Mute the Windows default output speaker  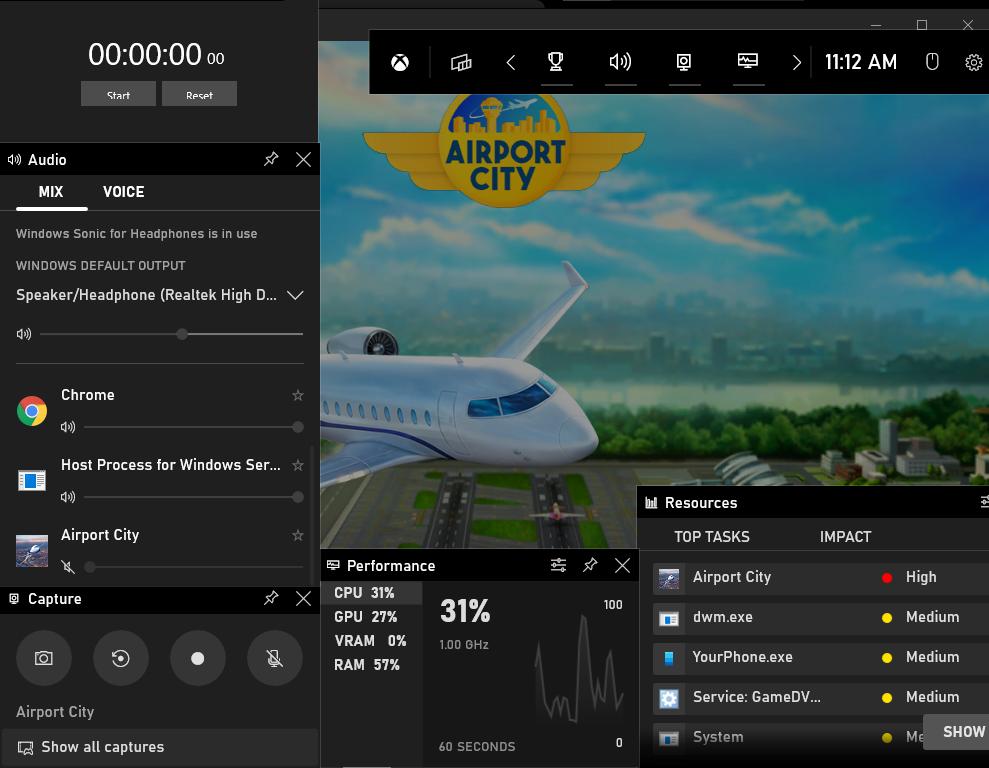click(24, 334)
